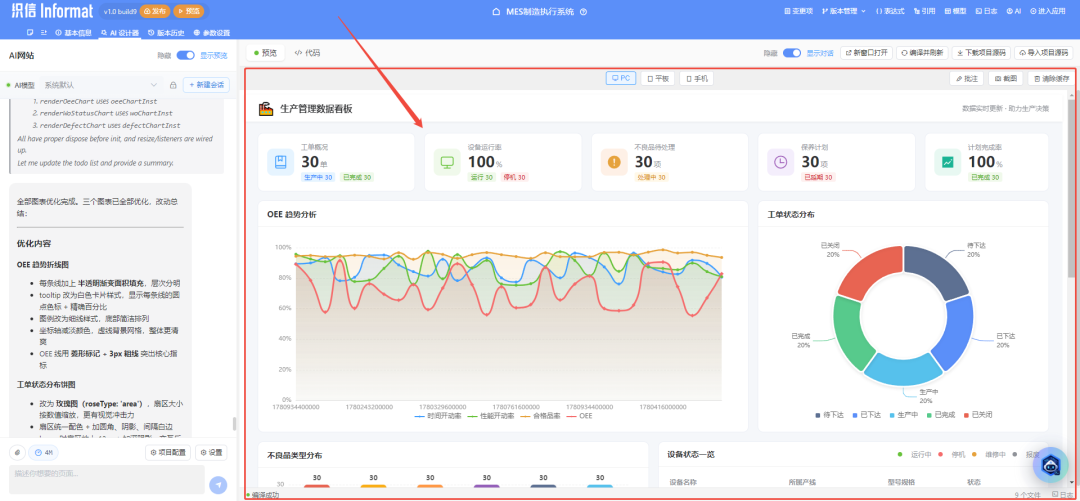This screenshot has height=501, width=1080.
Task: Select the 平板 device preview
Action: pyautogui.click(x=658, y=79)
